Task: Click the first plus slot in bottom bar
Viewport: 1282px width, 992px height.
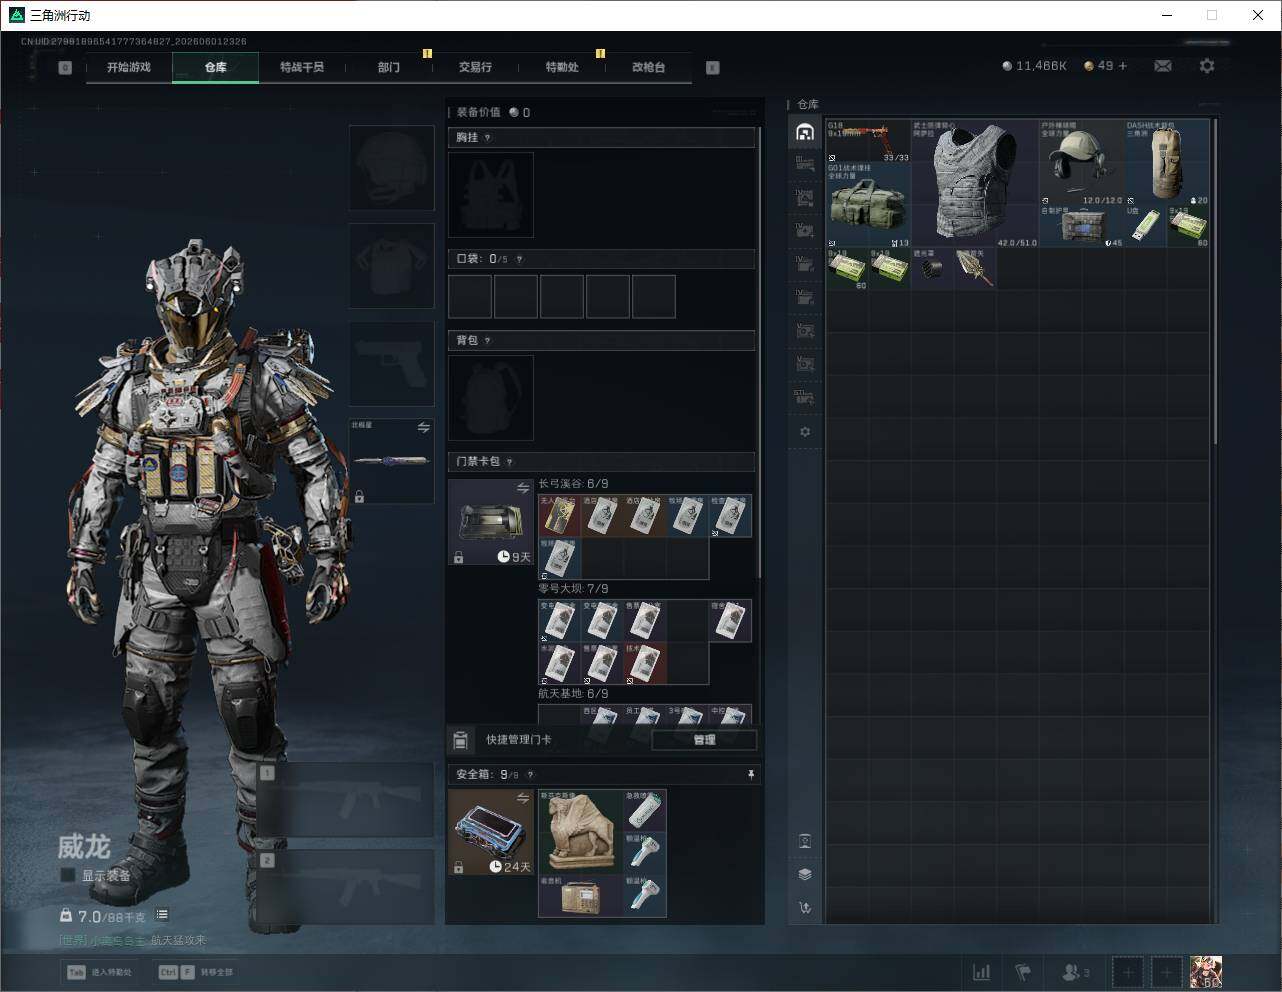Action: tap(1127, 972)
